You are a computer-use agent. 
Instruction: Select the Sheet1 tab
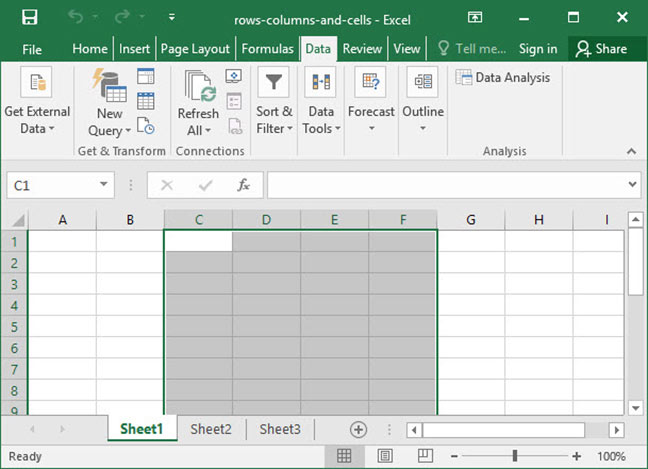(142, 429)
